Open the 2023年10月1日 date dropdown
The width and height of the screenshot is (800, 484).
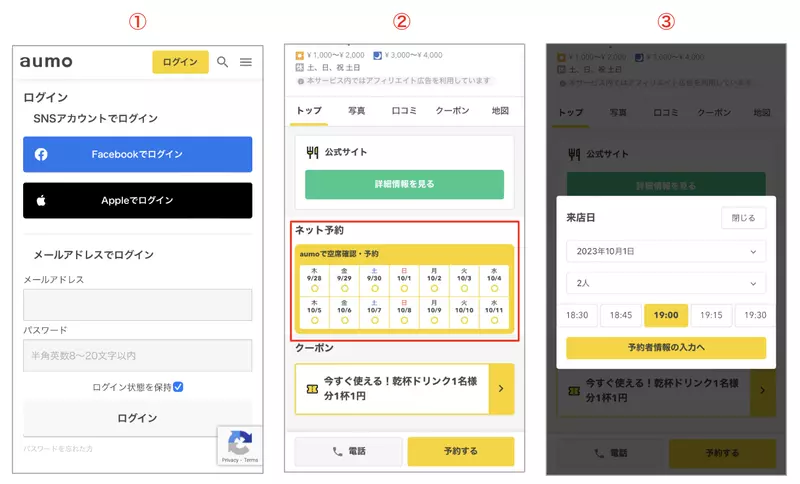point(666,251)
